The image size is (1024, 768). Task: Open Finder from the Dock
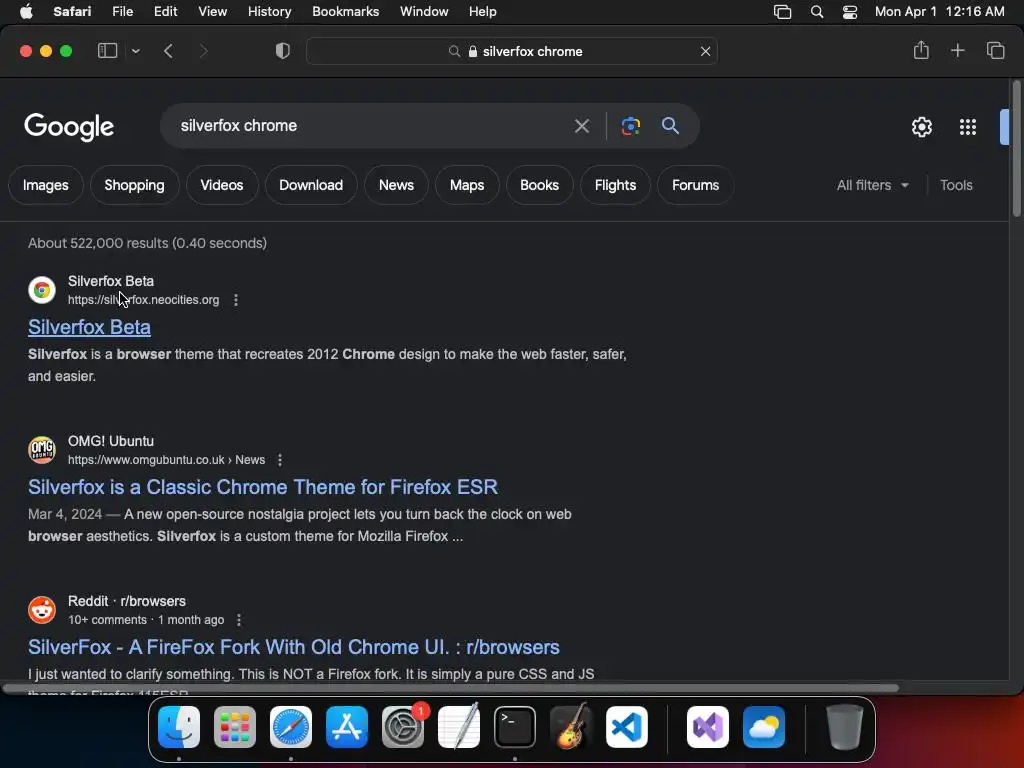(x=179, y=727)
